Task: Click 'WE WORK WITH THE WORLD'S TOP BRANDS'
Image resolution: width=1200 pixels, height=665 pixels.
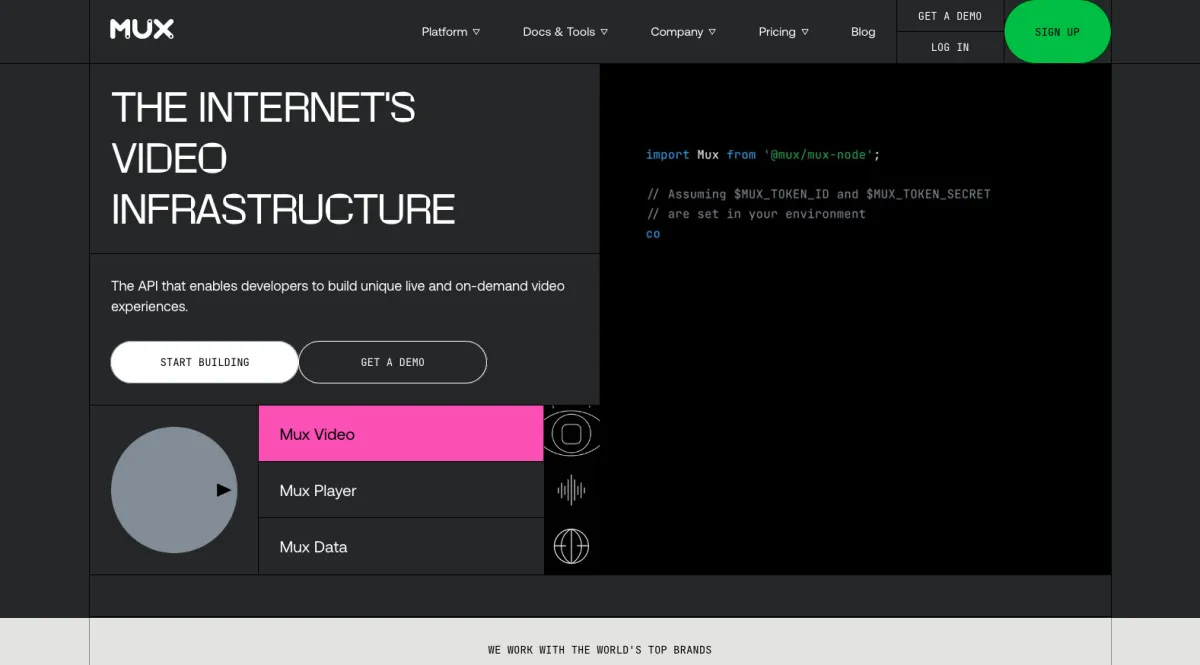Action: (600, 650)
